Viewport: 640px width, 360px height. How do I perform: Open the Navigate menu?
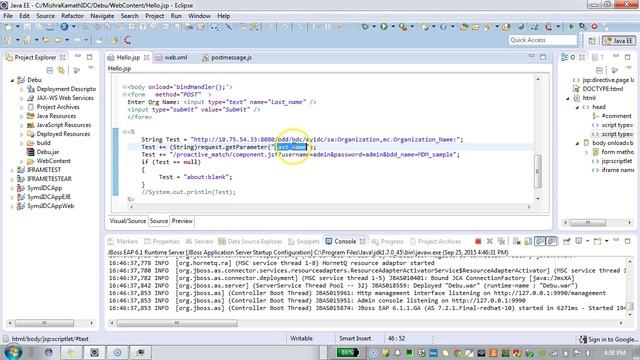point(102,16)
